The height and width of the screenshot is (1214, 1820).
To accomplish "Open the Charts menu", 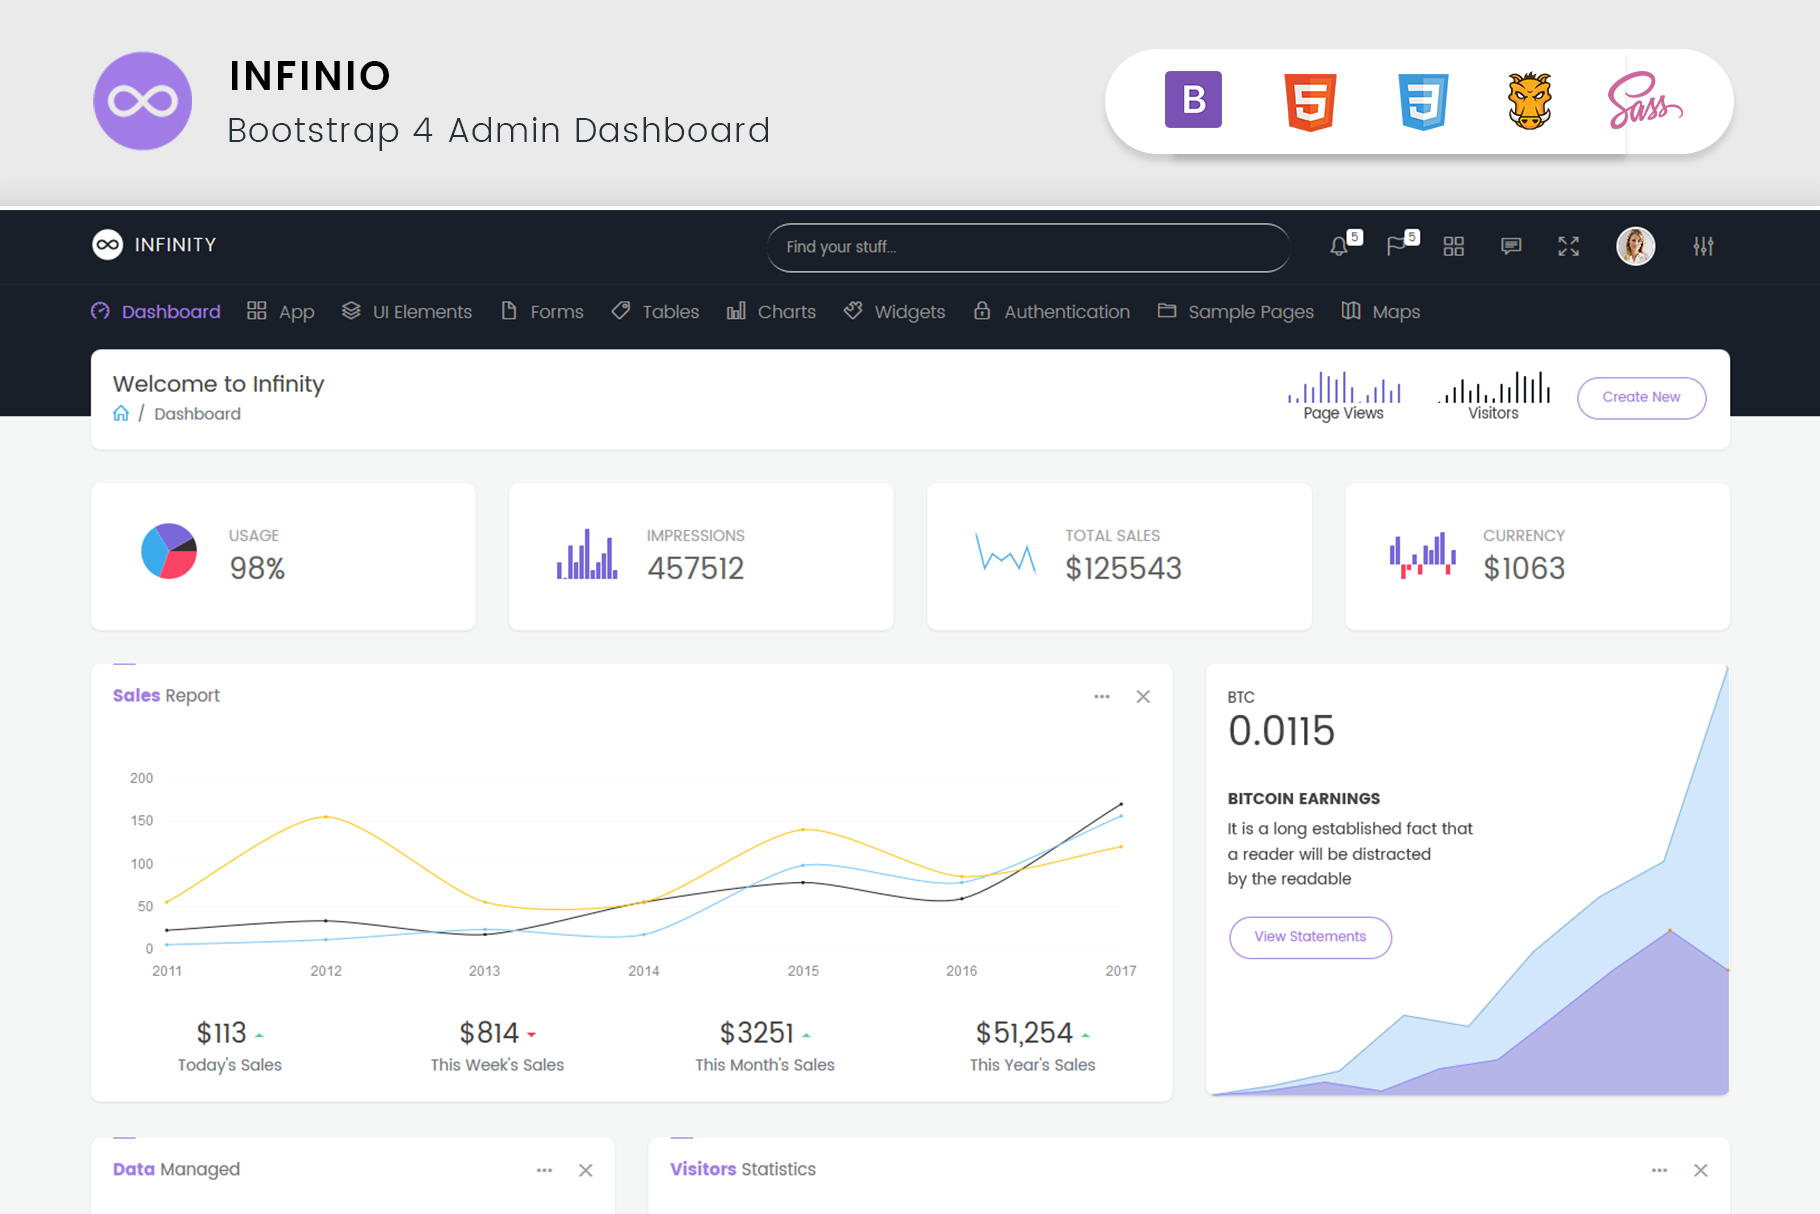I will (x=771, y=312).
